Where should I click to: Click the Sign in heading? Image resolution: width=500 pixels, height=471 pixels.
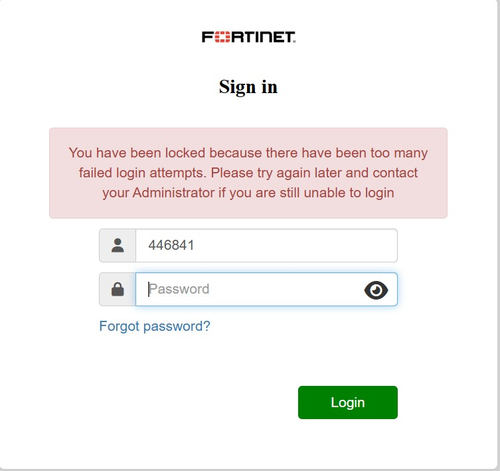point(248,87)
